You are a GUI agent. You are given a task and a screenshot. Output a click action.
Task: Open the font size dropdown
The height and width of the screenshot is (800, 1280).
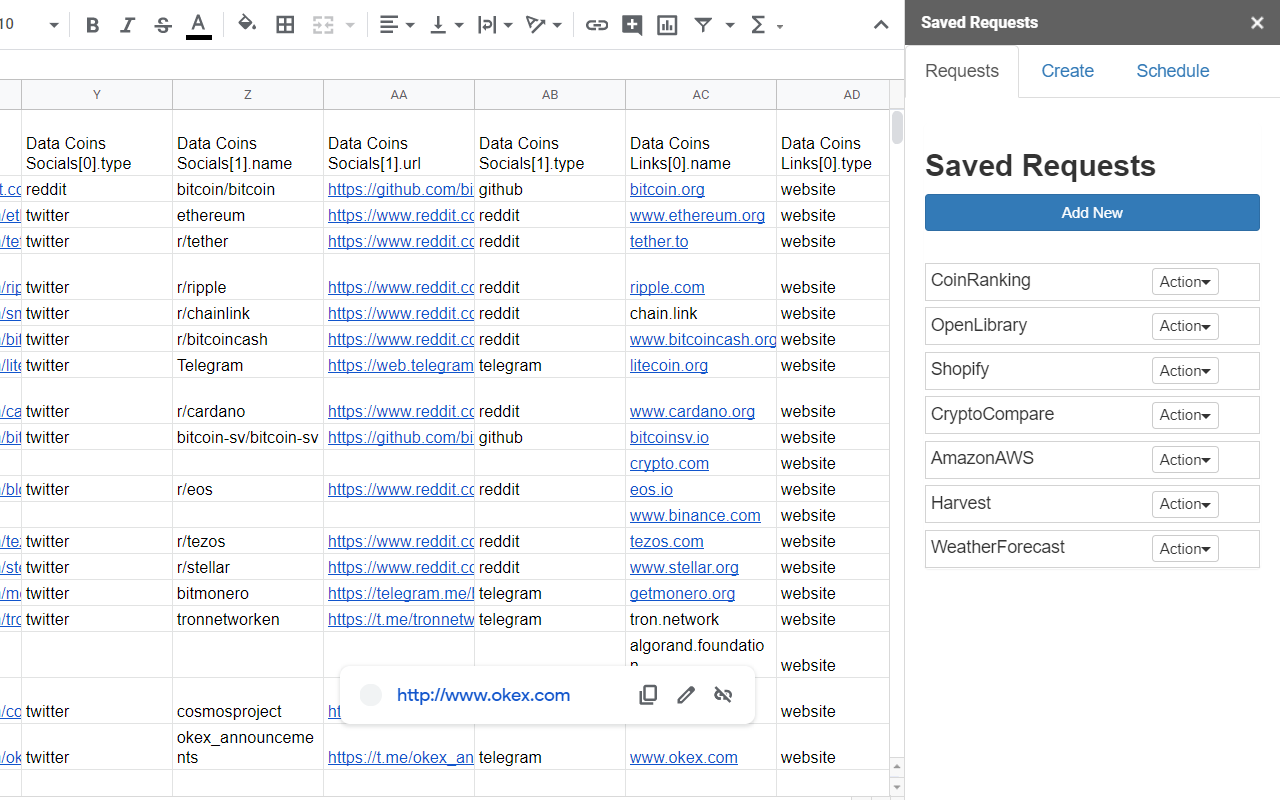(53, 25)
